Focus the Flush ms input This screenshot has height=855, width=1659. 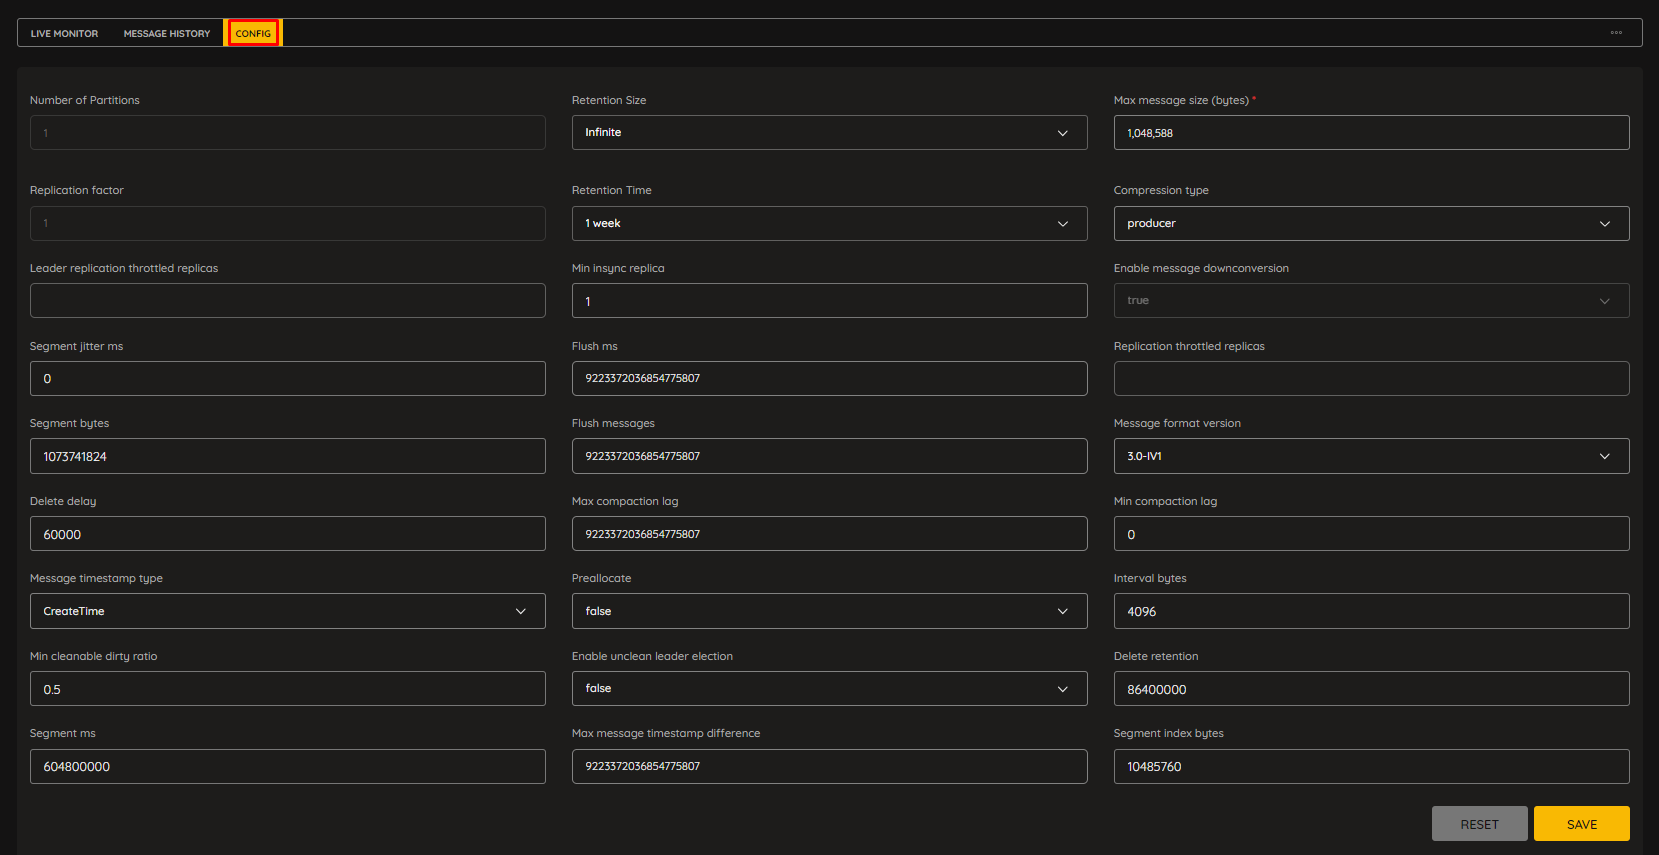click(x=829, y=378)
